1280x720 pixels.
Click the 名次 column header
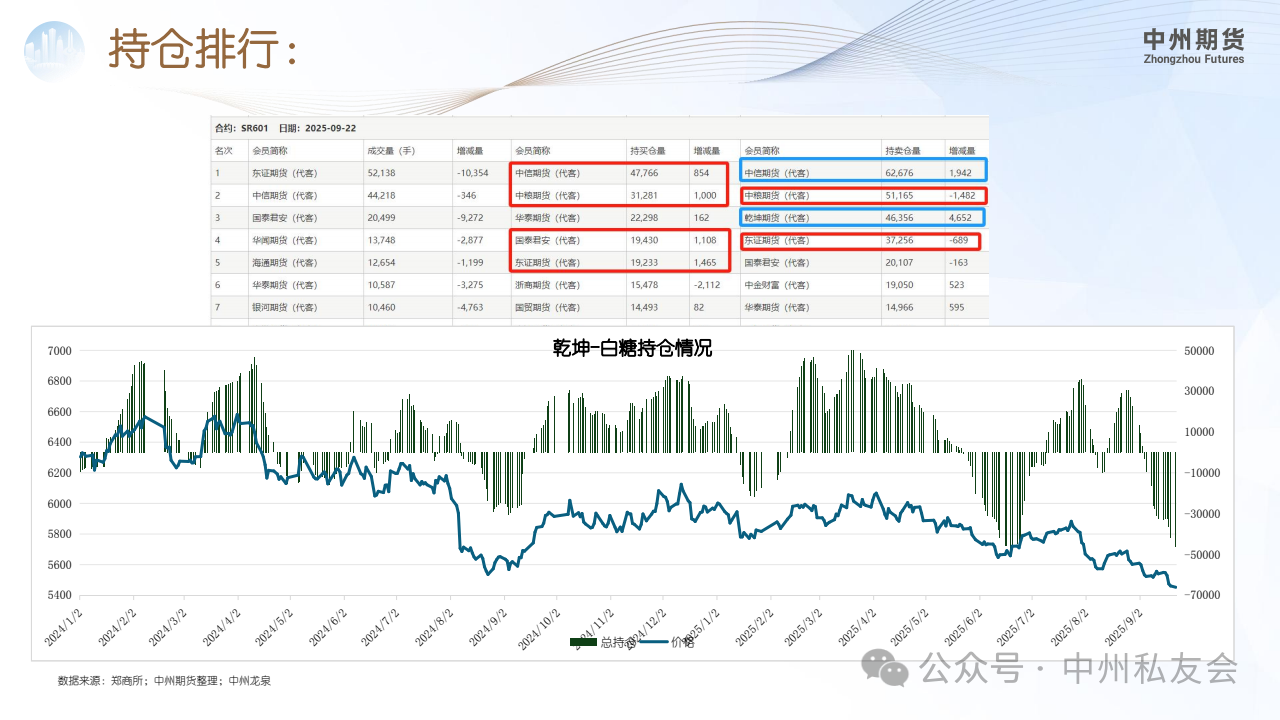[x=224, y=151]
